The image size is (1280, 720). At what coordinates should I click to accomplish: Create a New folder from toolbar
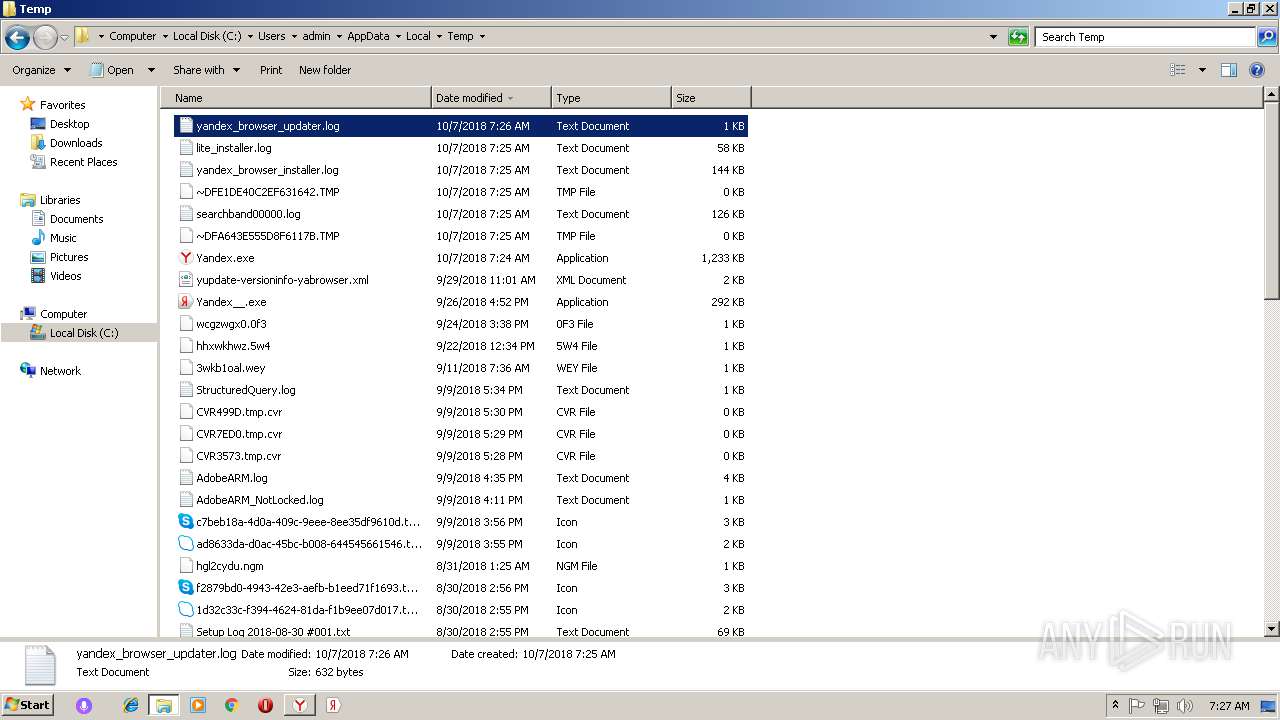click(325, 70)
